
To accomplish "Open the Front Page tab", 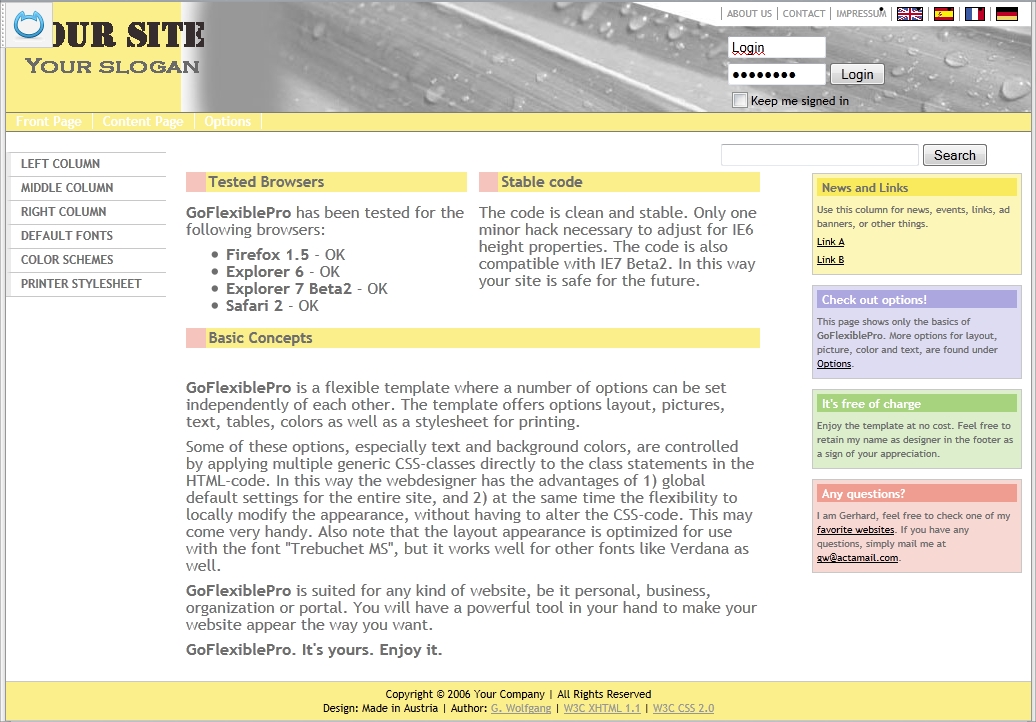I will tap(49, 122).
